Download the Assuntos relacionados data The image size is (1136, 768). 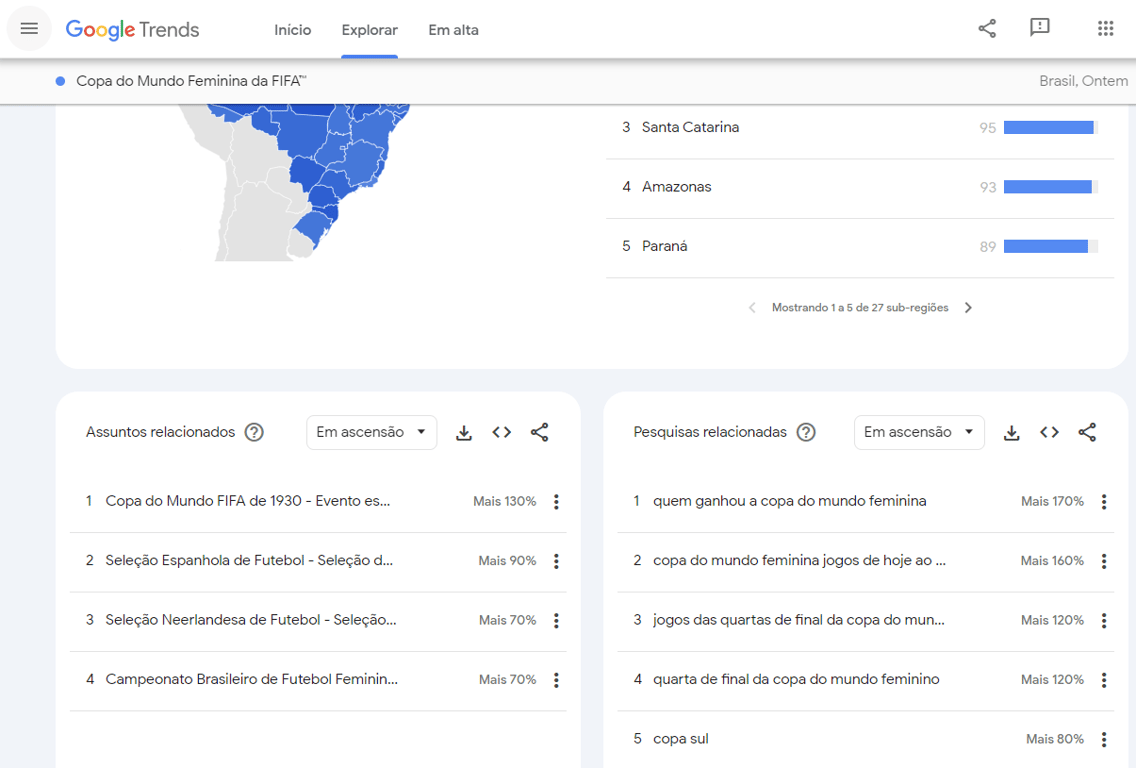click(464, 432)
